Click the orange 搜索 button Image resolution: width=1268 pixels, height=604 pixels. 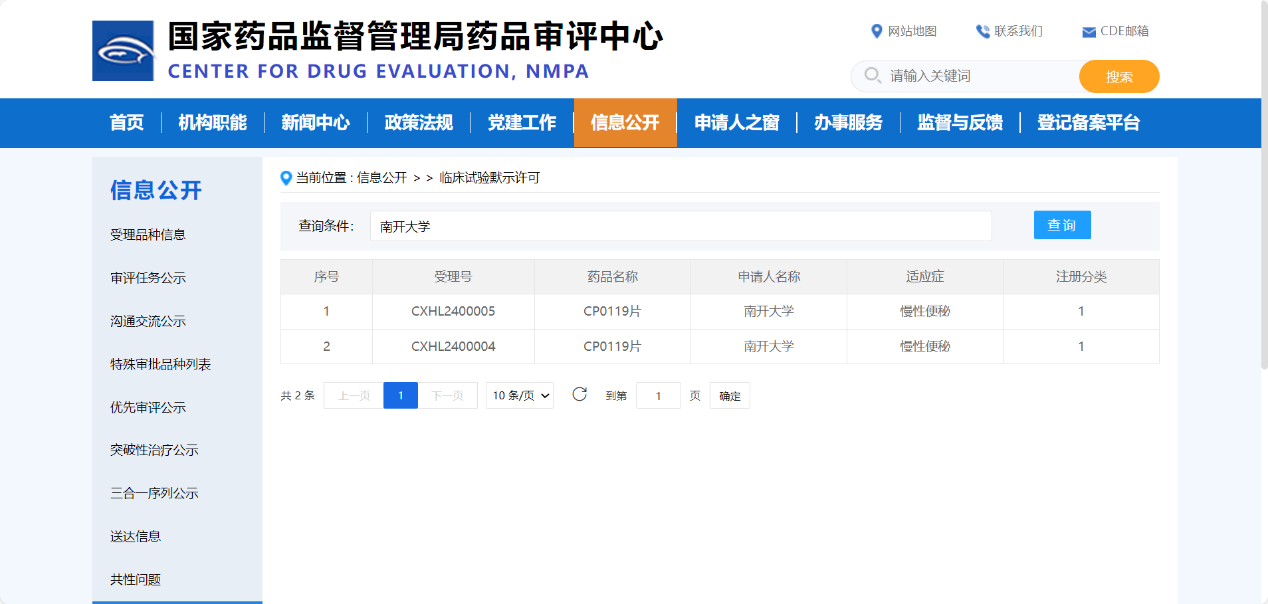(x=1119, y=77)
